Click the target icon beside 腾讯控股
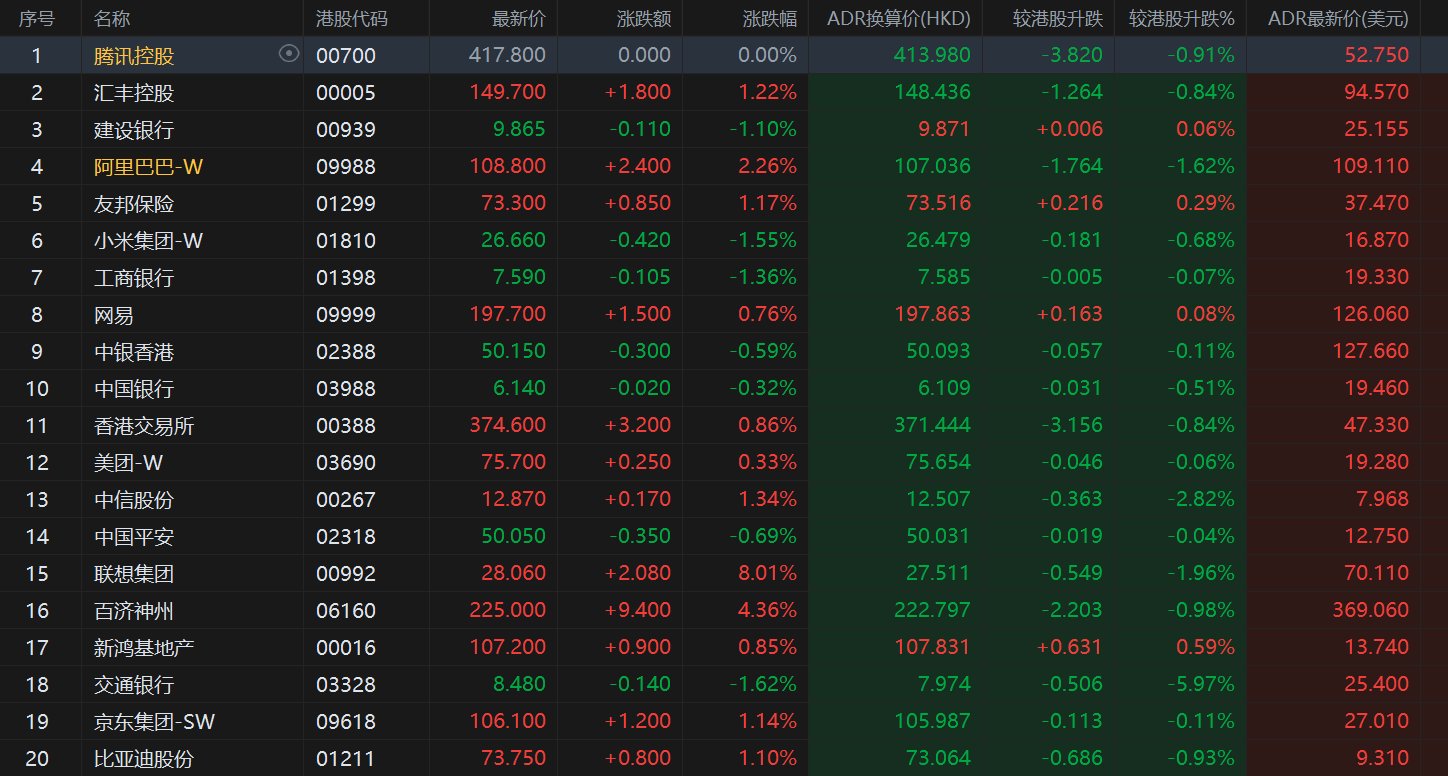The height and width of the screenshot is (776, 1448). (289, 54)
